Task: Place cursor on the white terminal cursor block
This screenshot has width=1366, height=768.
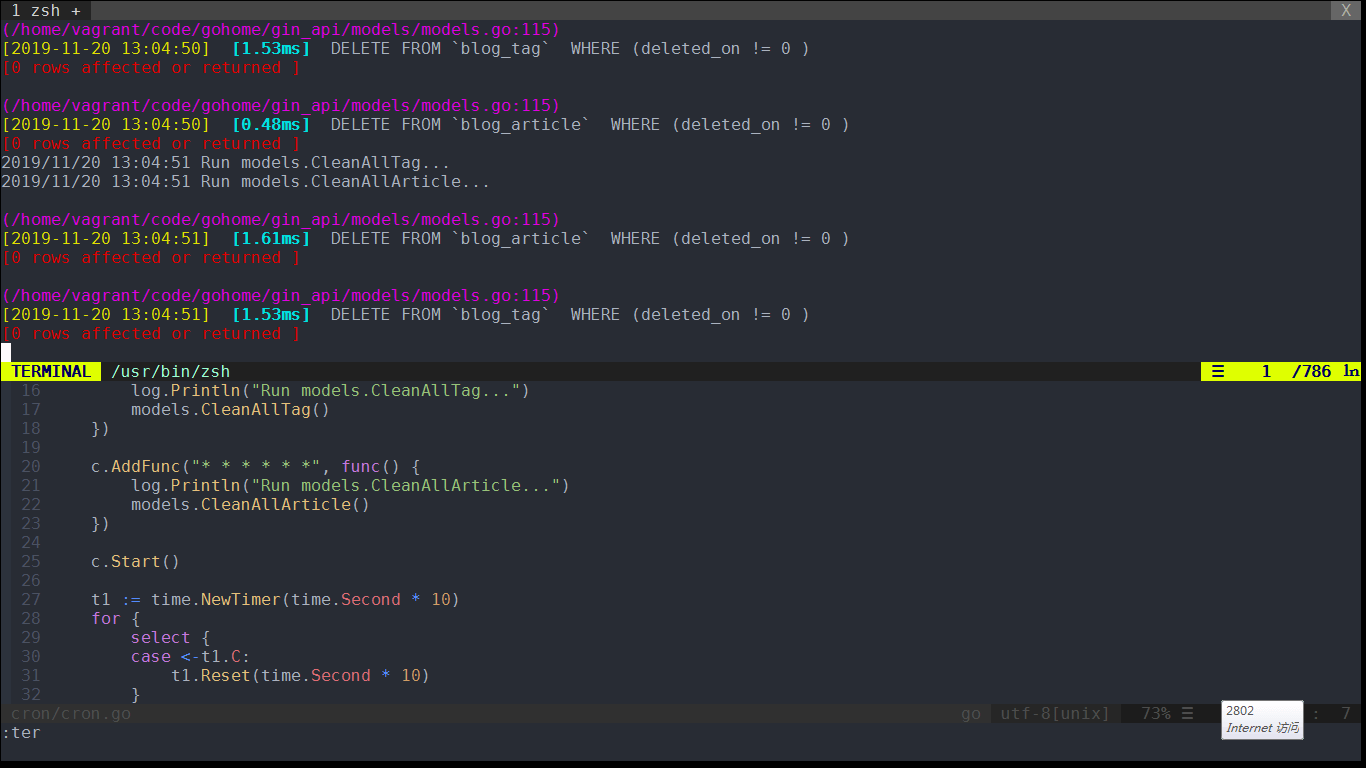Action: coord(6,352)
